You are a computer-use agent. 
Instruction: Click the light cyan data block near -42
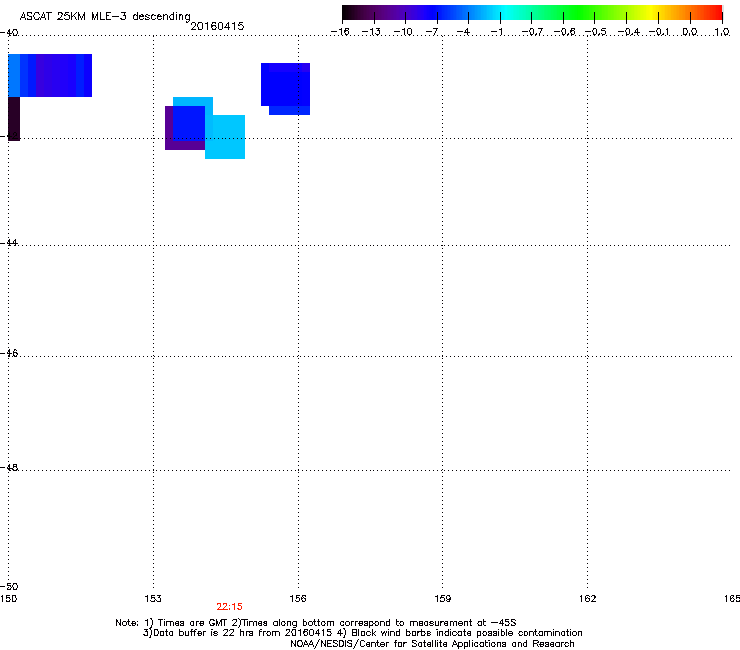click(225, 137)
